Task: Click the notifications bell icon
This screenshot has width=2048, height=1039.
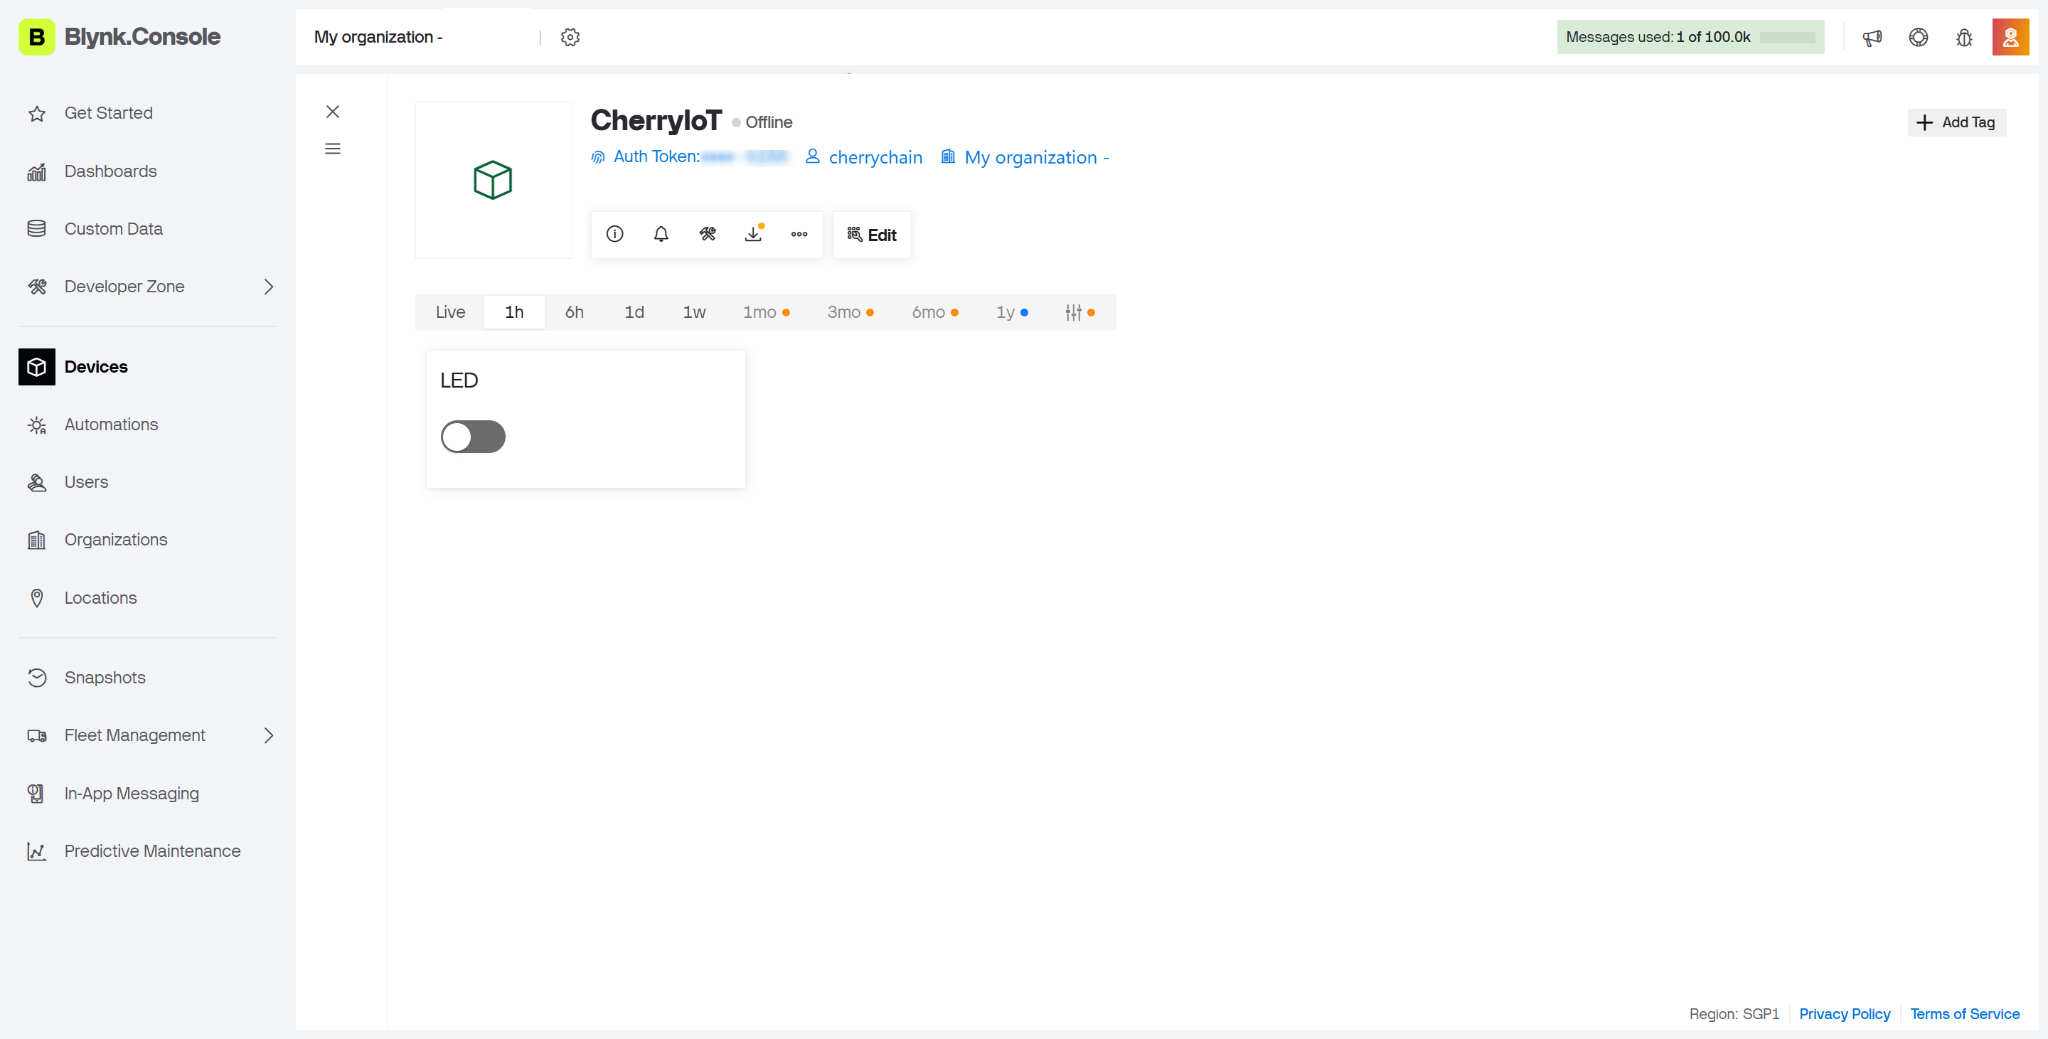Action: 661,234
